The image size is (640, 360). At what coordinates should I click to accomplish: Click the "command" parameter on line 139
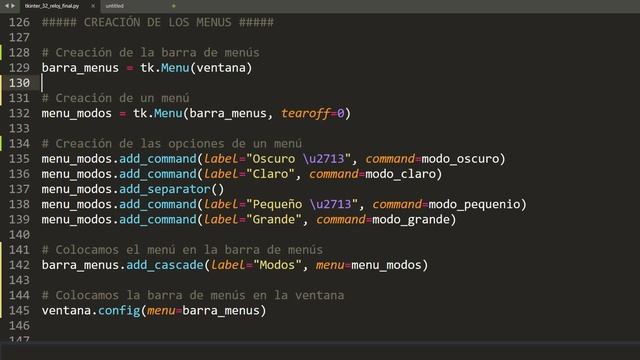point(340,220)
